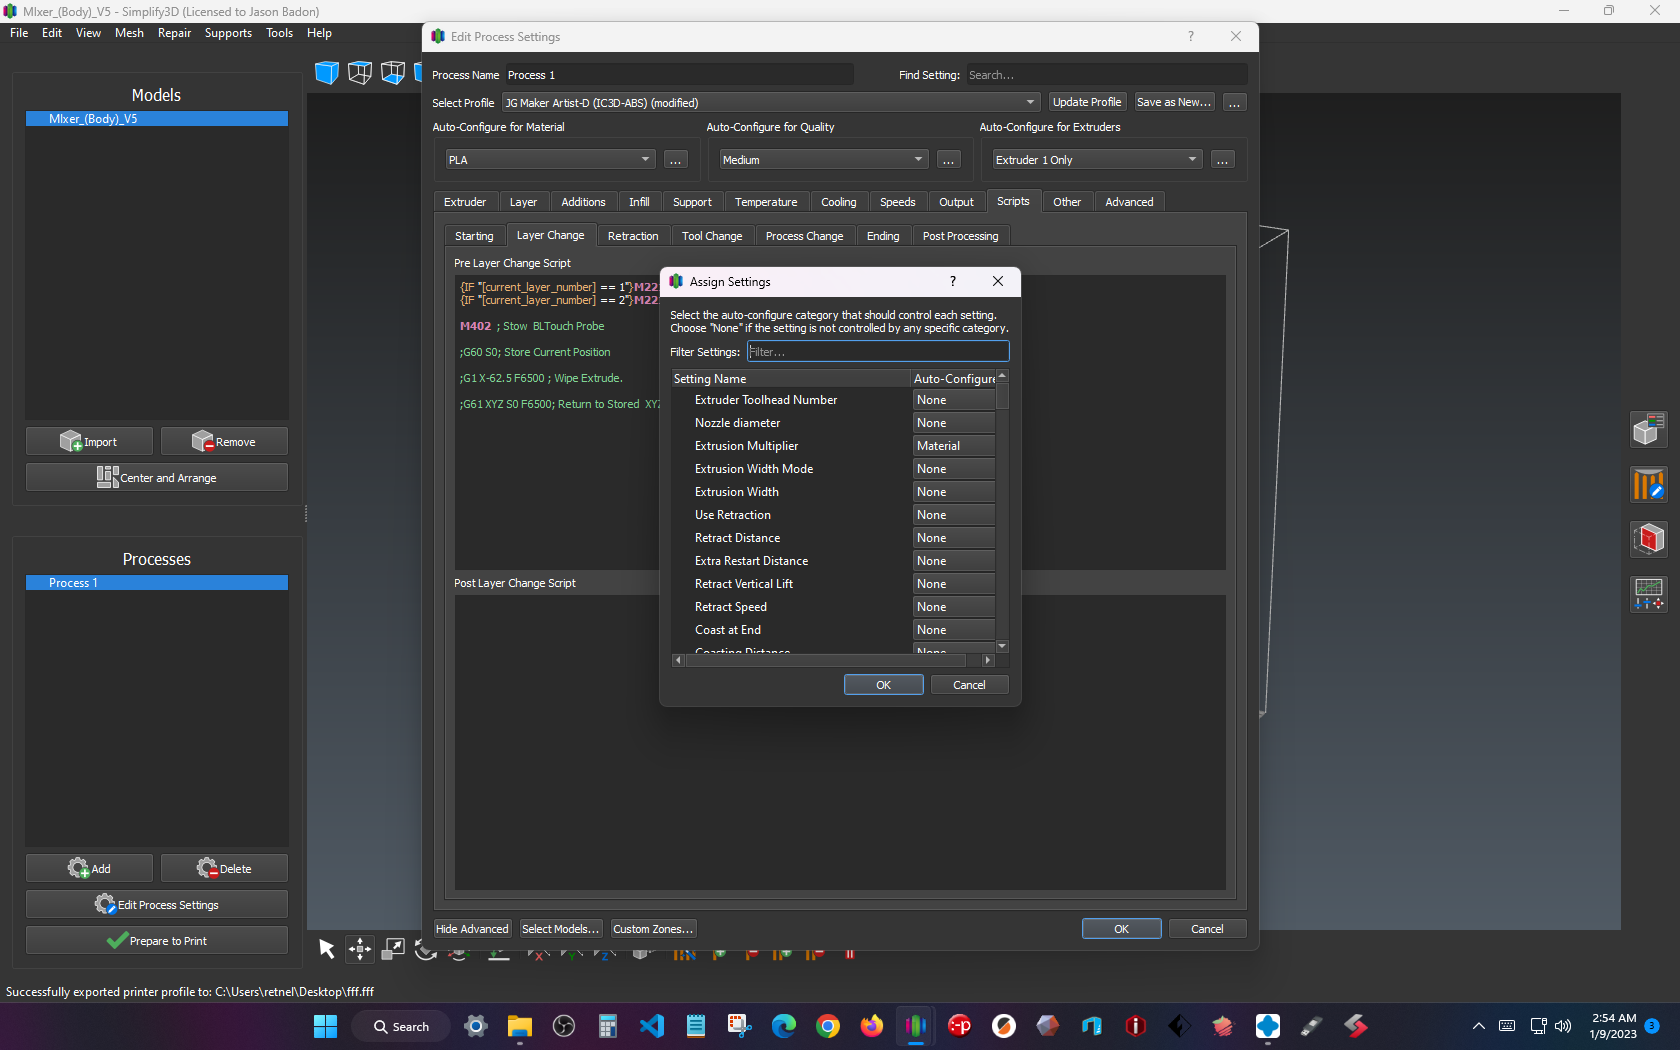
Task: Add a new process
Action: coord(89,868)
